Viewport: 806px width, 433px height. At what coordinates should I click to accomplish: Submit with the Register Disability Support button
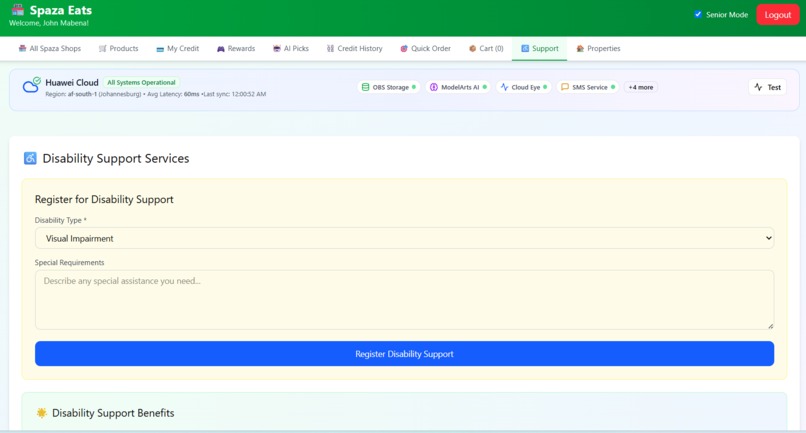(x=405, y=354)
